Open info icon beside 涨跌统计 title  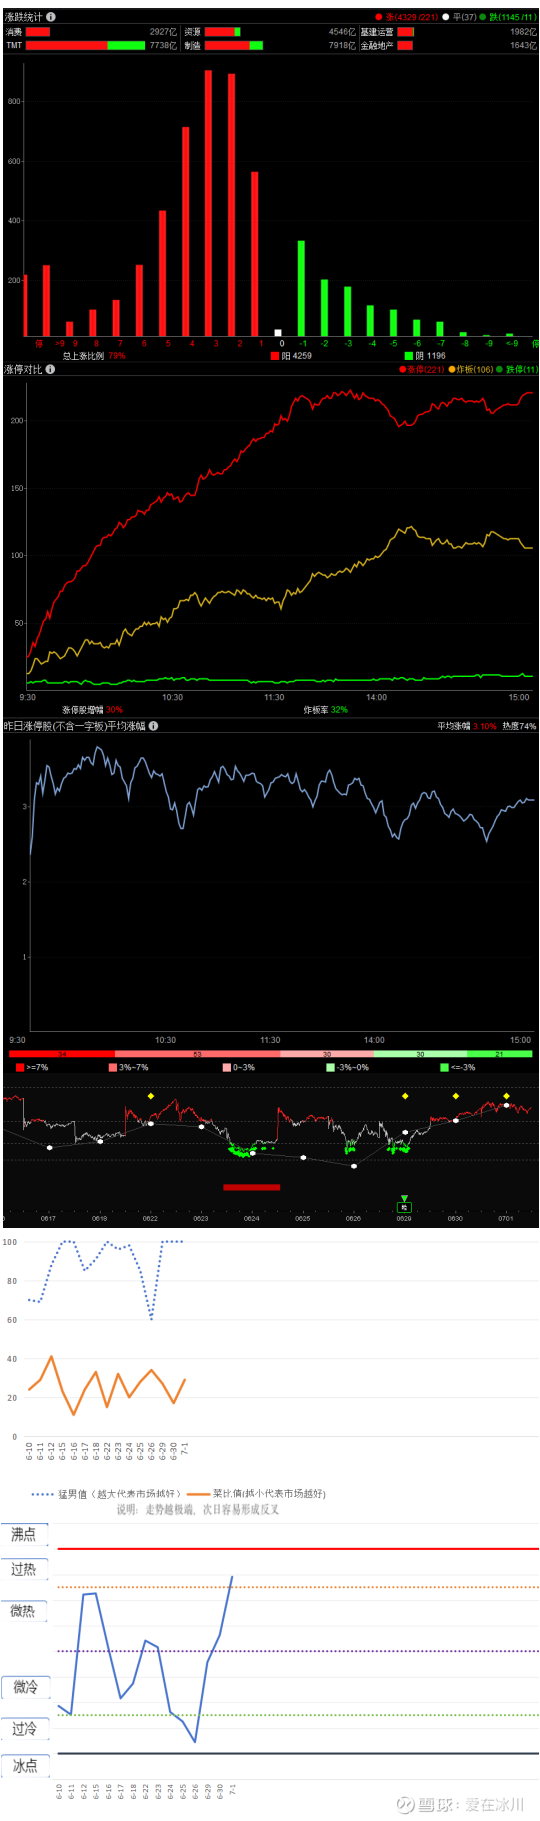coord(51,17)
